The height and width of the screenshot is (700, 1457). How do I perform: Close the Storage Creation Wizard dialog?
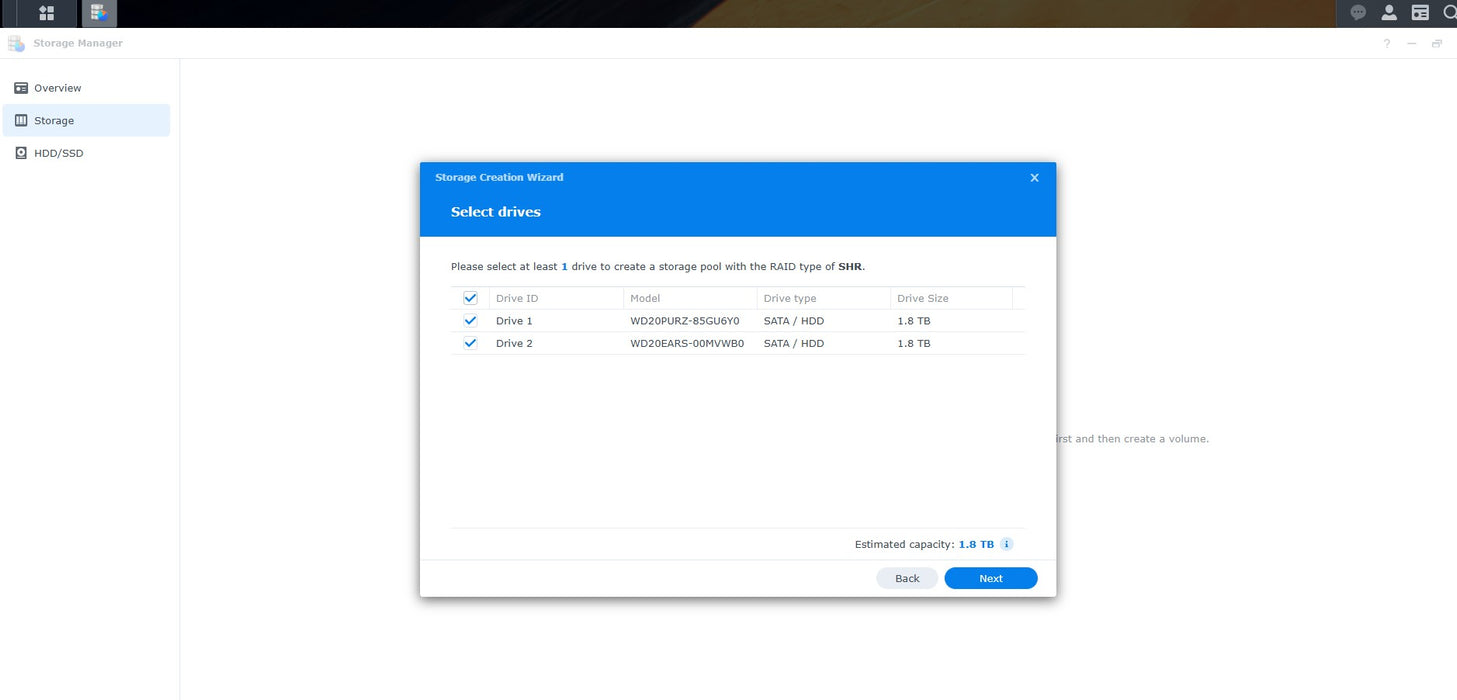tap(1034, 178)
